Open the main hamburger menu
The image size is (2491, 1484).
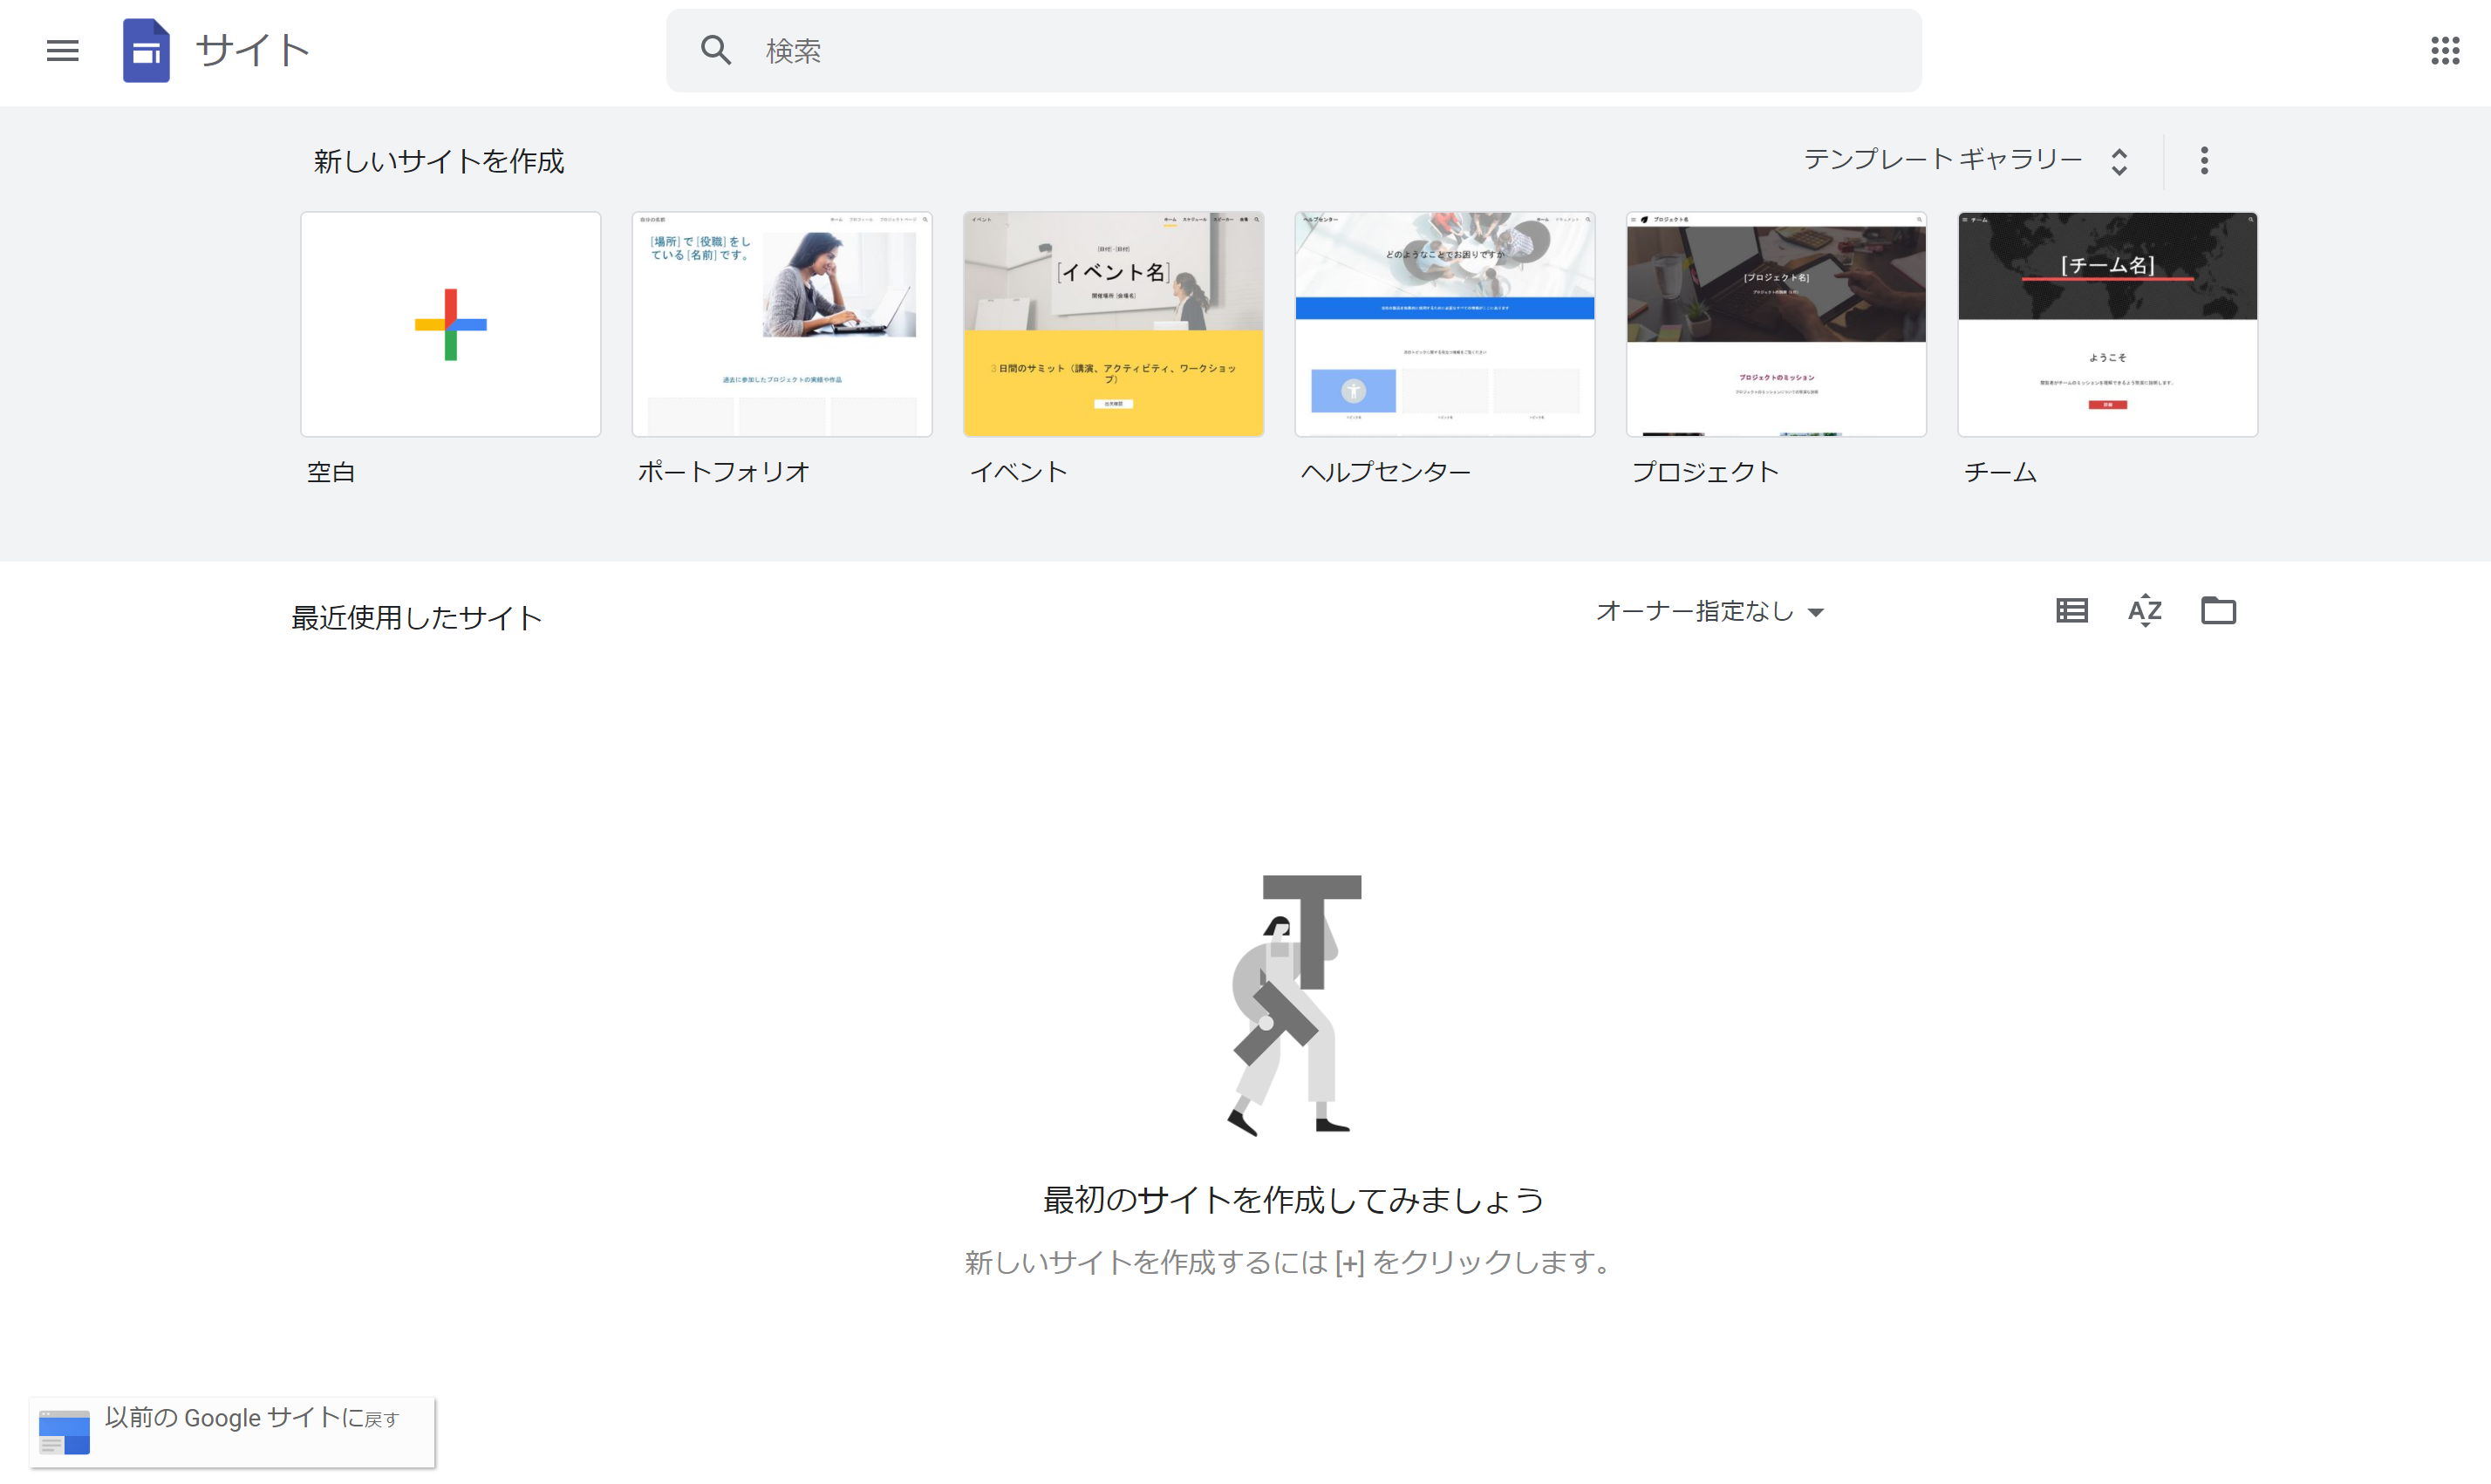[62, 50]
